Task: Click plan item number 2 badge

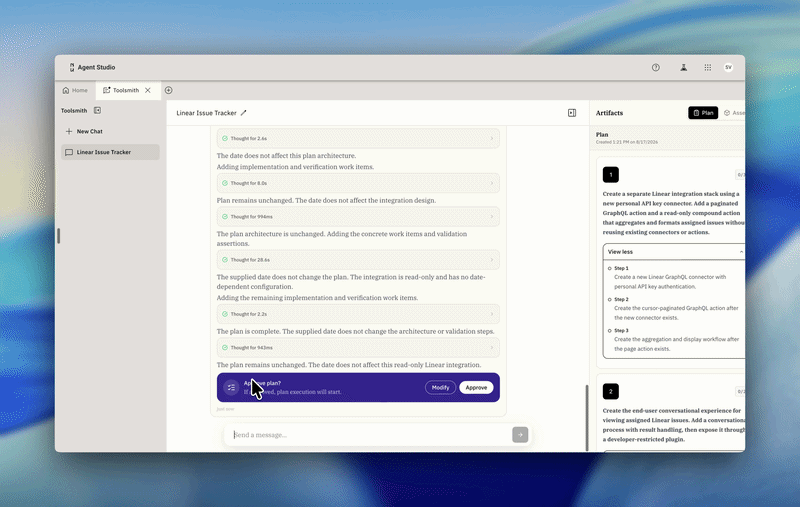Action: [611, 392]
